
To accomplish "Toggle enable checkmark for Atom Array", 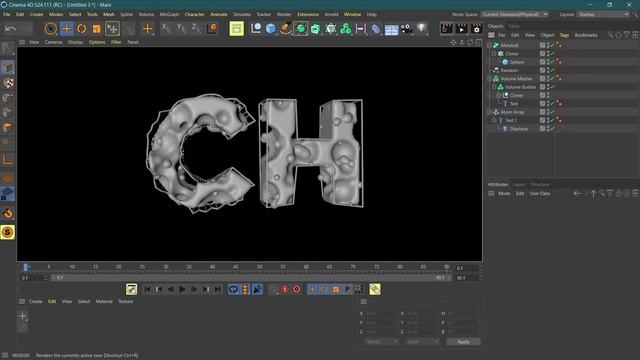I will [552, 112].
